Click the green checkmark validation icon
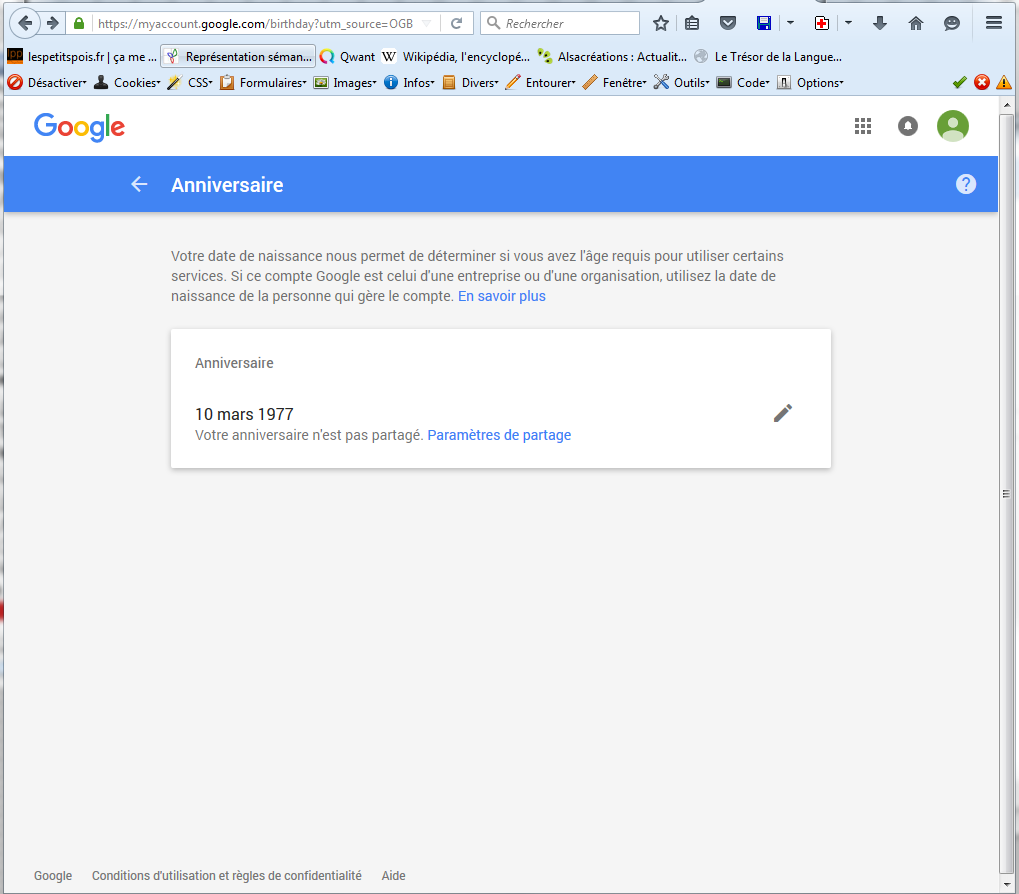 coord(959,83)
